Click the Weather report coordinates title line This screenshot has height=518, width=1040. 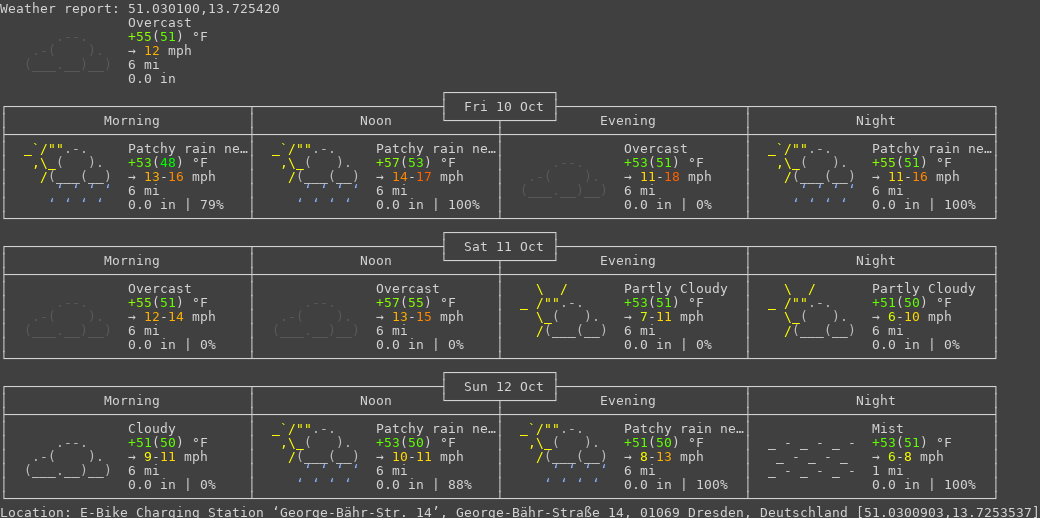pyautogui.click(x=140, y=9)
